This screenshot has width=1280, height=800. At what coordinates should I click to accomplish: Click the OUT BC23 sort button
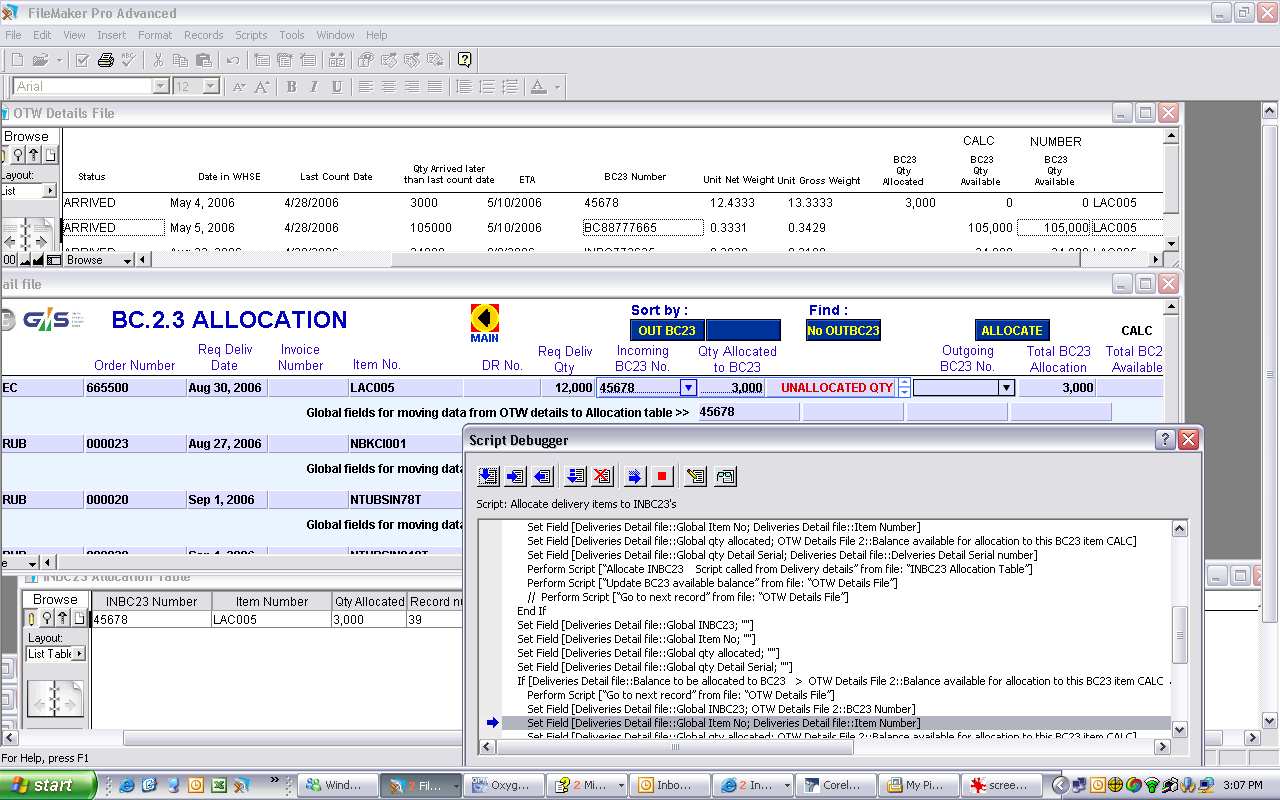pos(667,330)
